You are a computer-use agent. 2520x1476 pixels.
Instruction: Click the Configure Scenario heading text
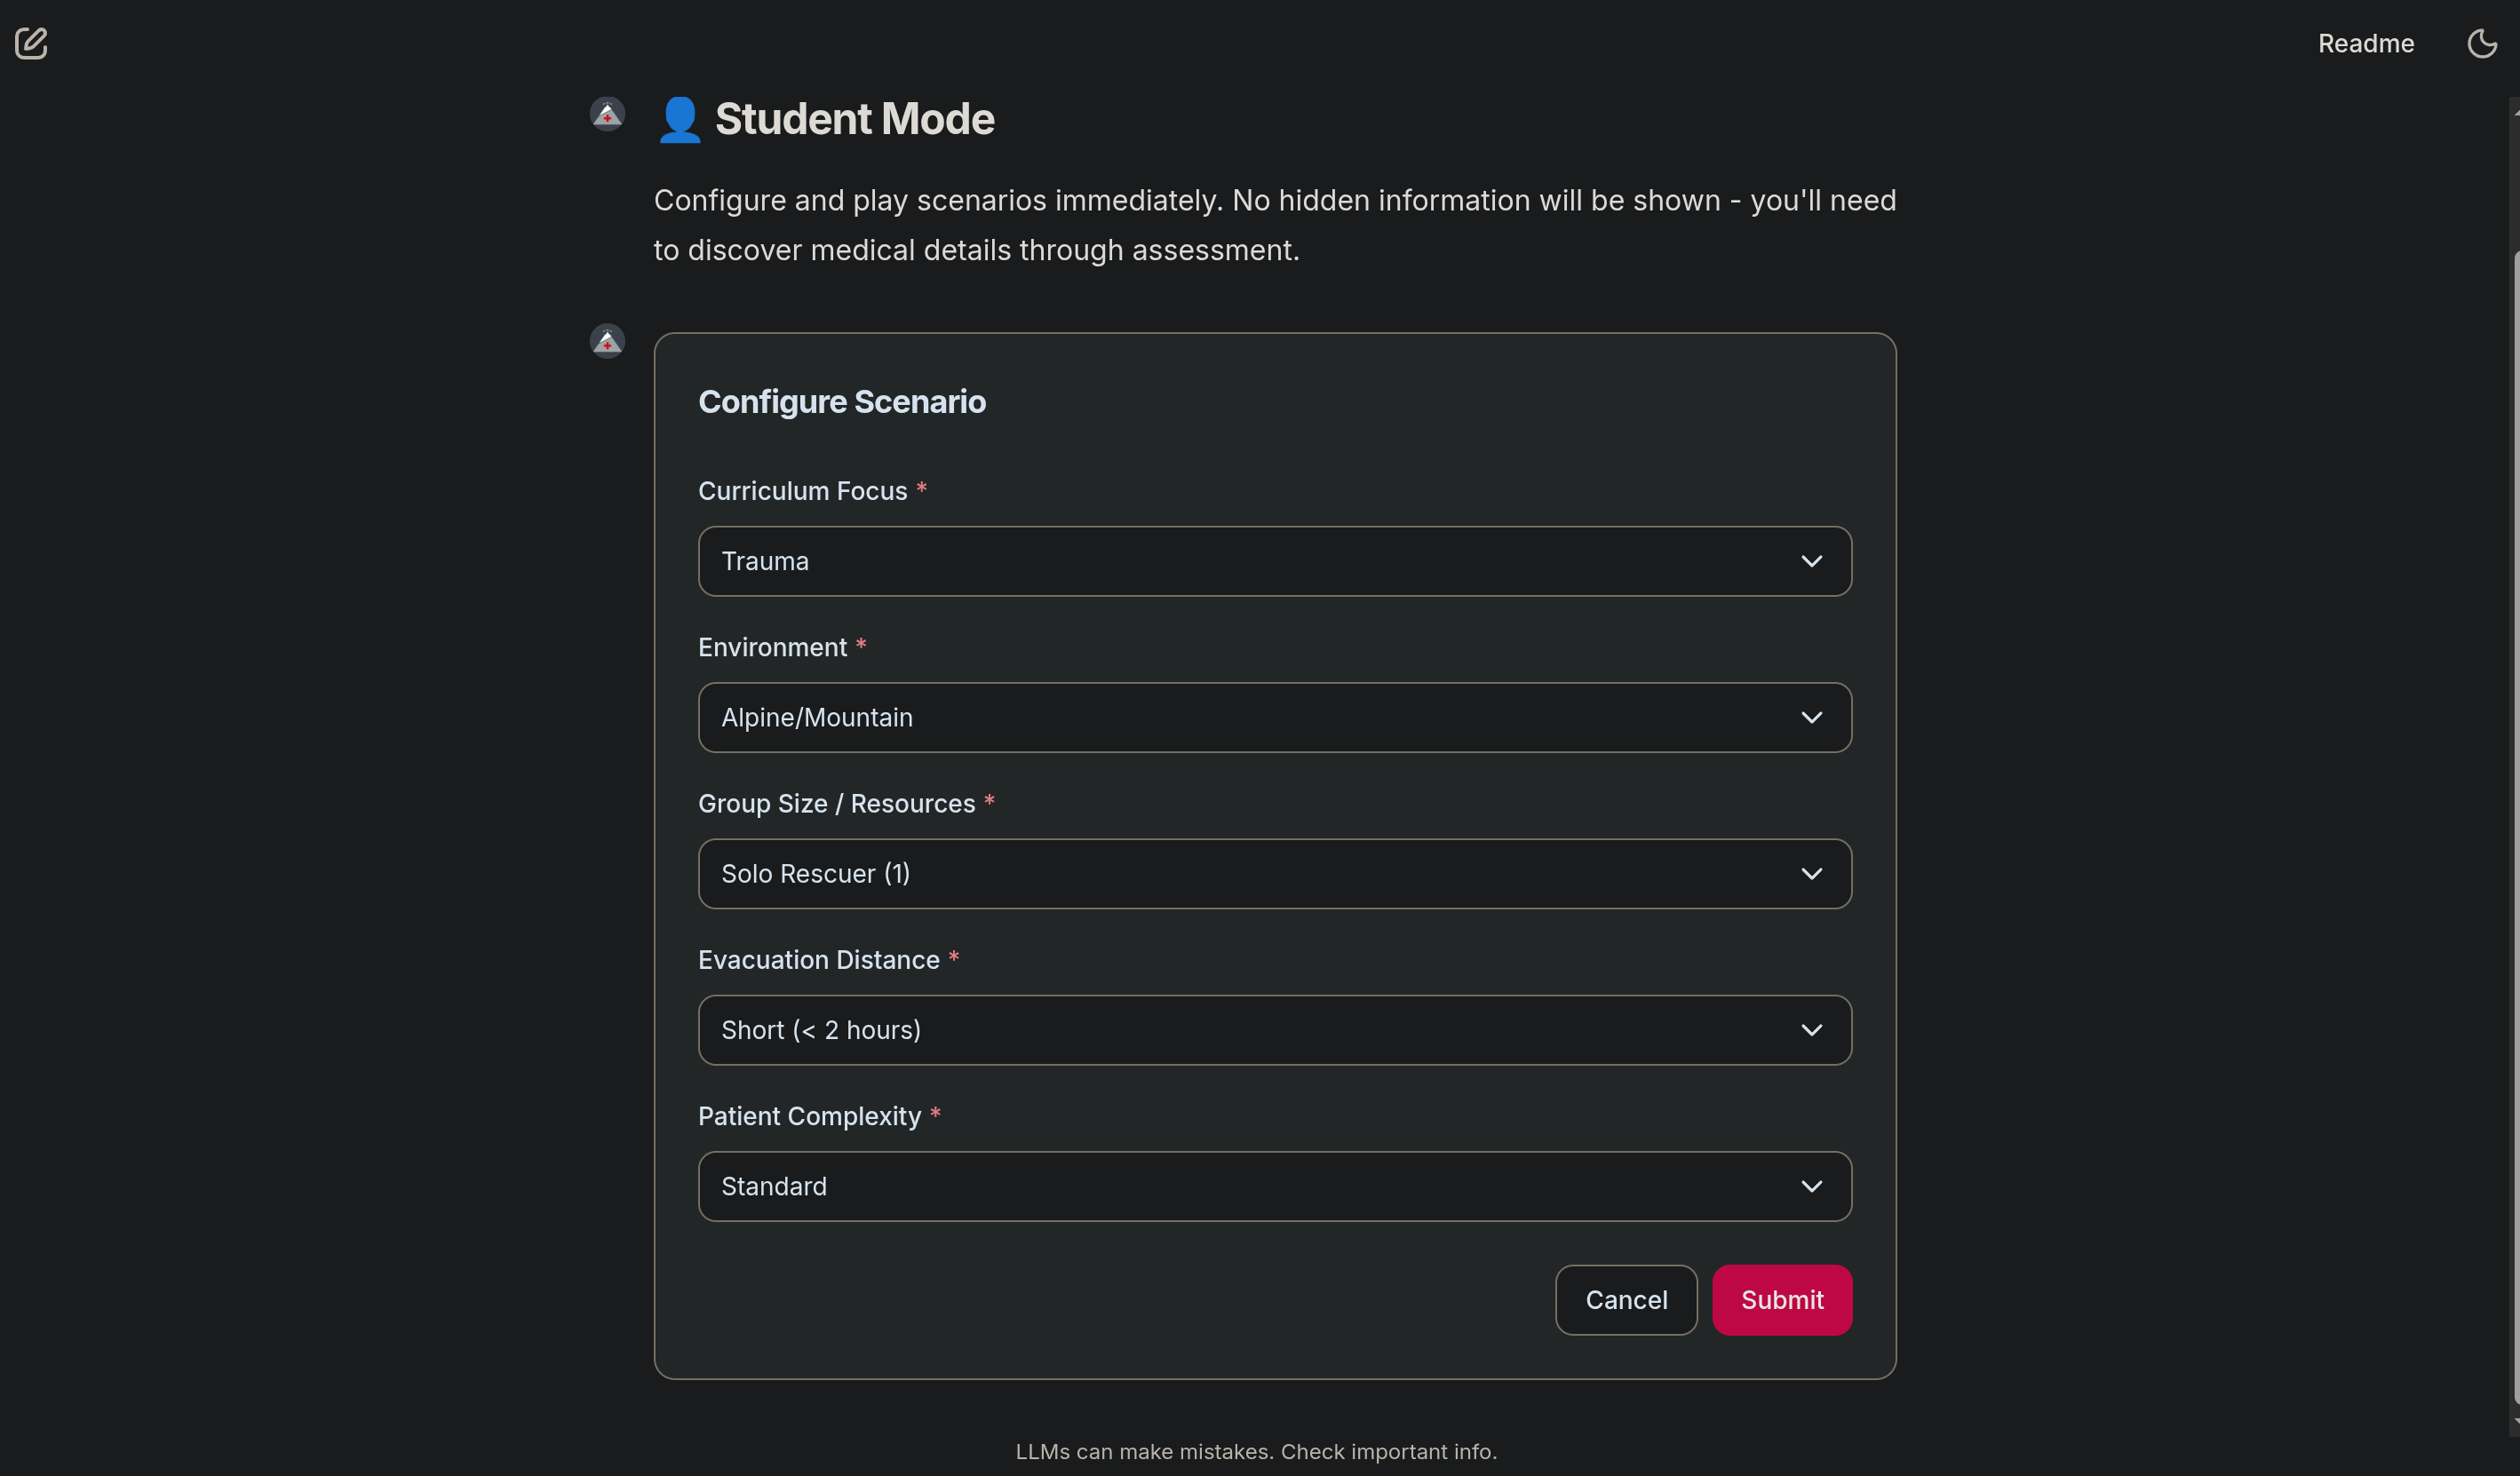point(841,401)
